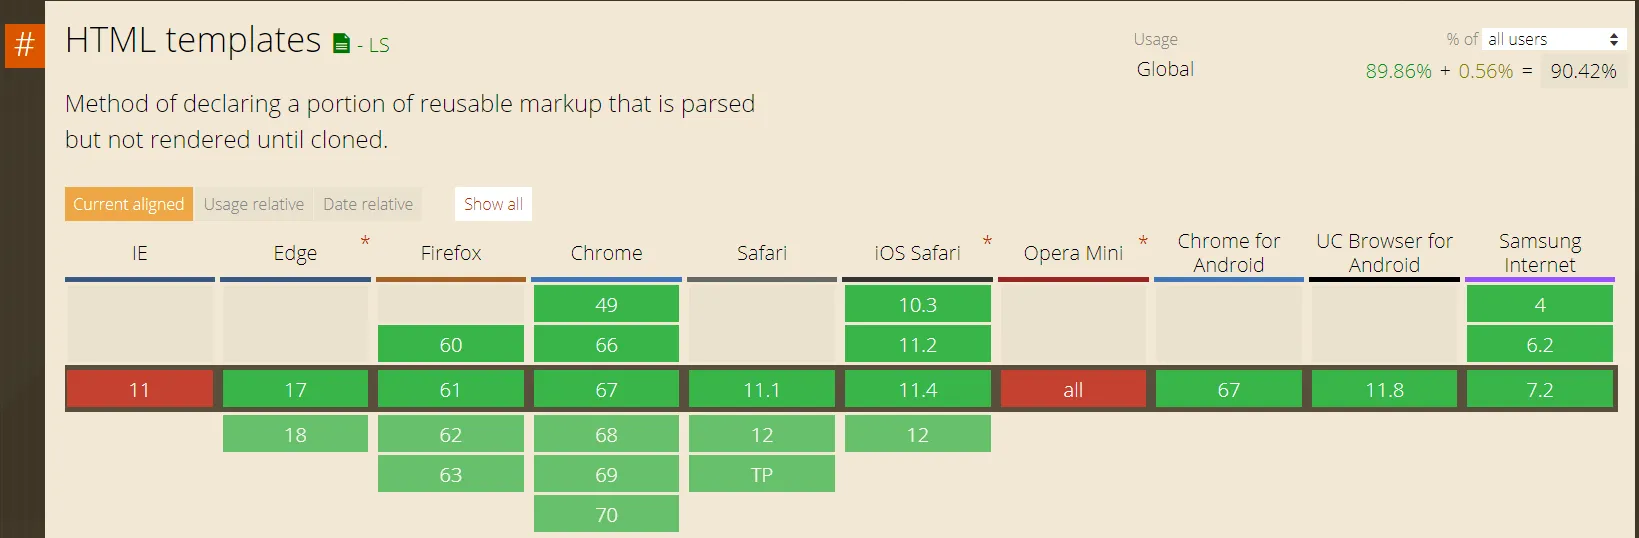Open the green spec document icon
Screen dimensions: 1639x538
342,44
